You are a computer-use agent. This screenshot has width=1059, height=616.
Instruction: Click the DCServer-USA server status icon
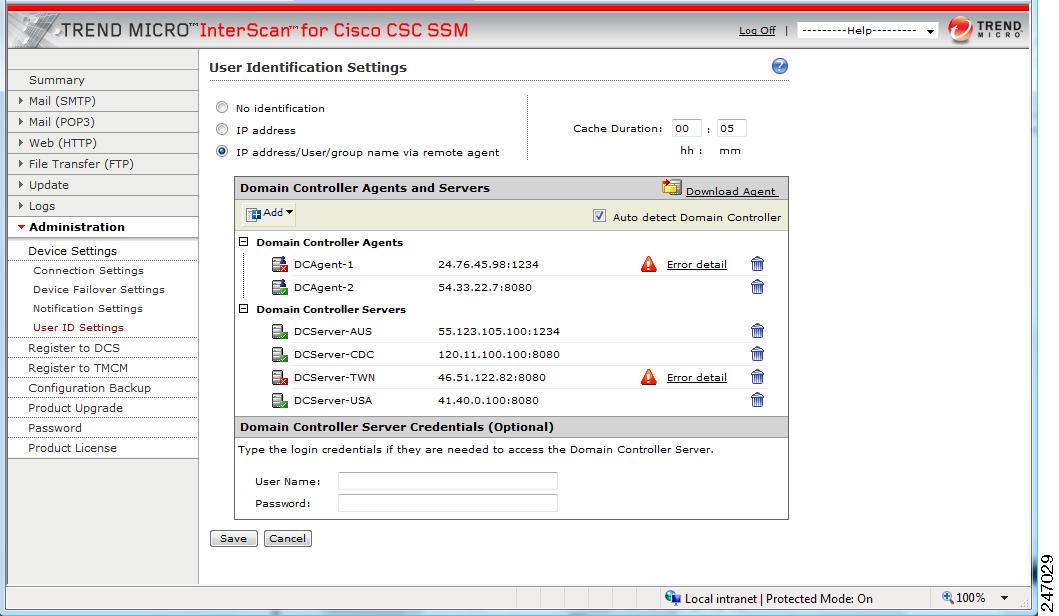point(280,400)
